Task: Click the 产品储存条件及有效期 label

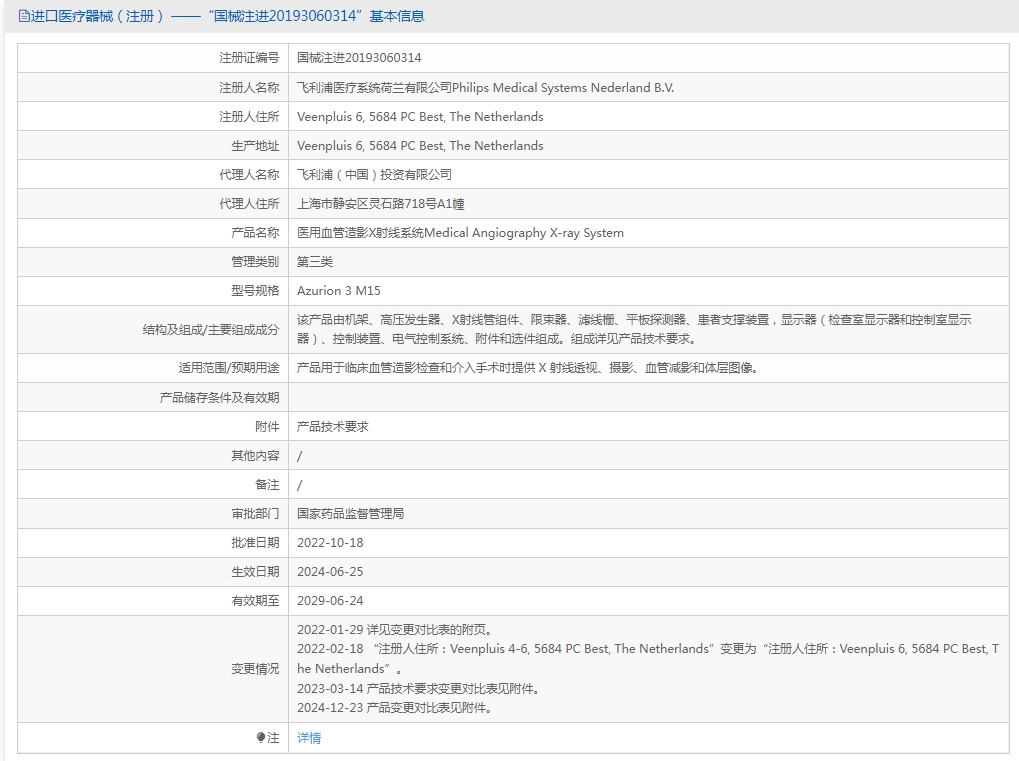Action: (x=220, y=397)
